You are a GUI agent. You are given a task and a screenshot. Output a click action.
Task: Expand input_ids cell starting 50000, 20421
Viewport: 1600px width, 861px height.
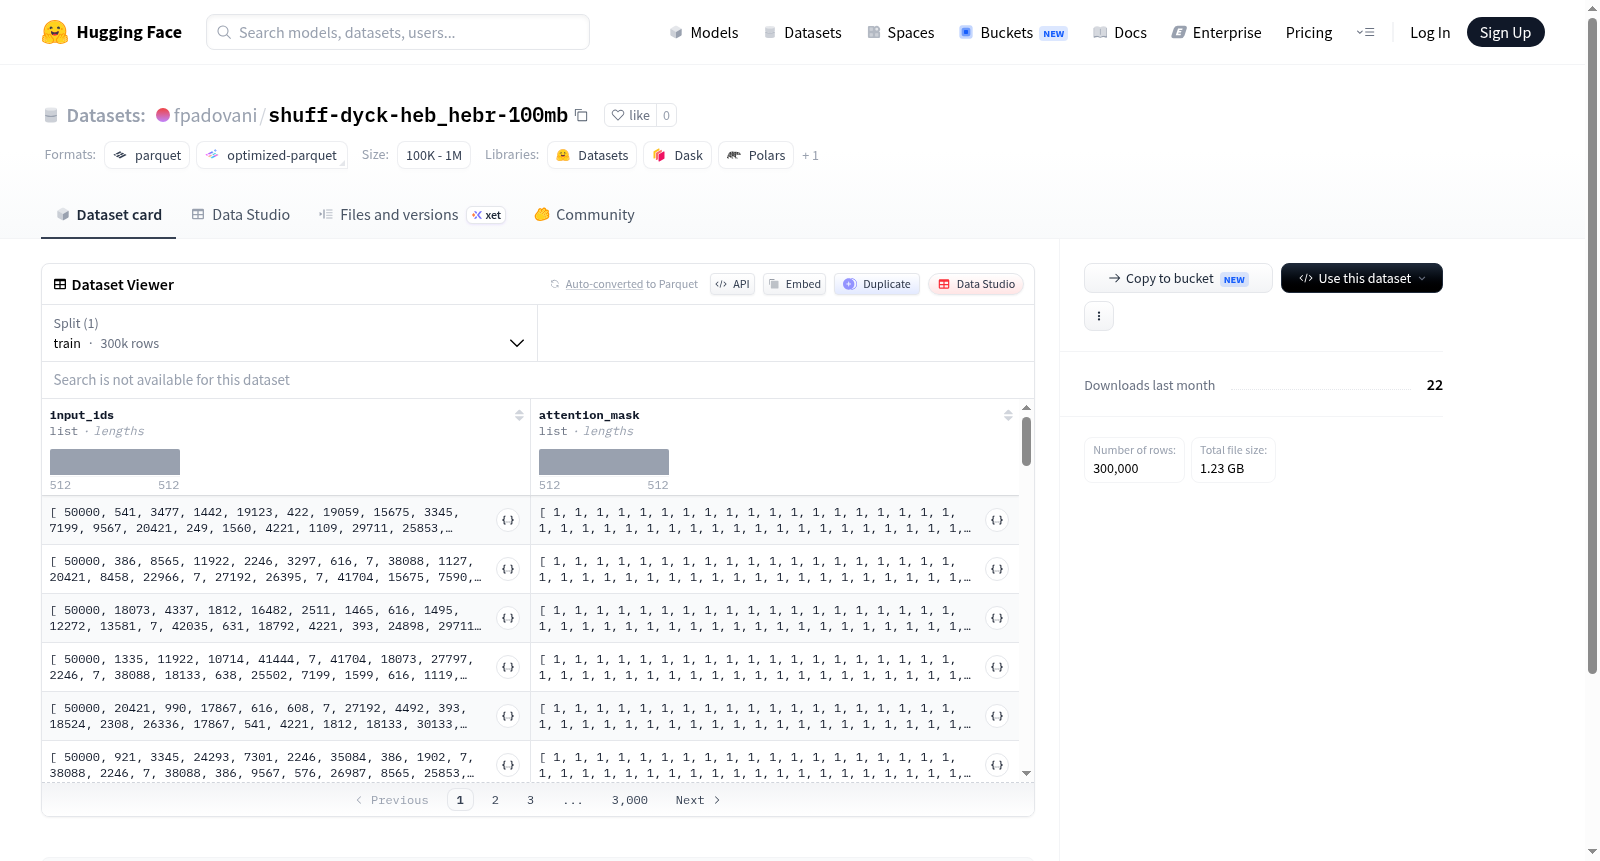(x=508, y=716)
